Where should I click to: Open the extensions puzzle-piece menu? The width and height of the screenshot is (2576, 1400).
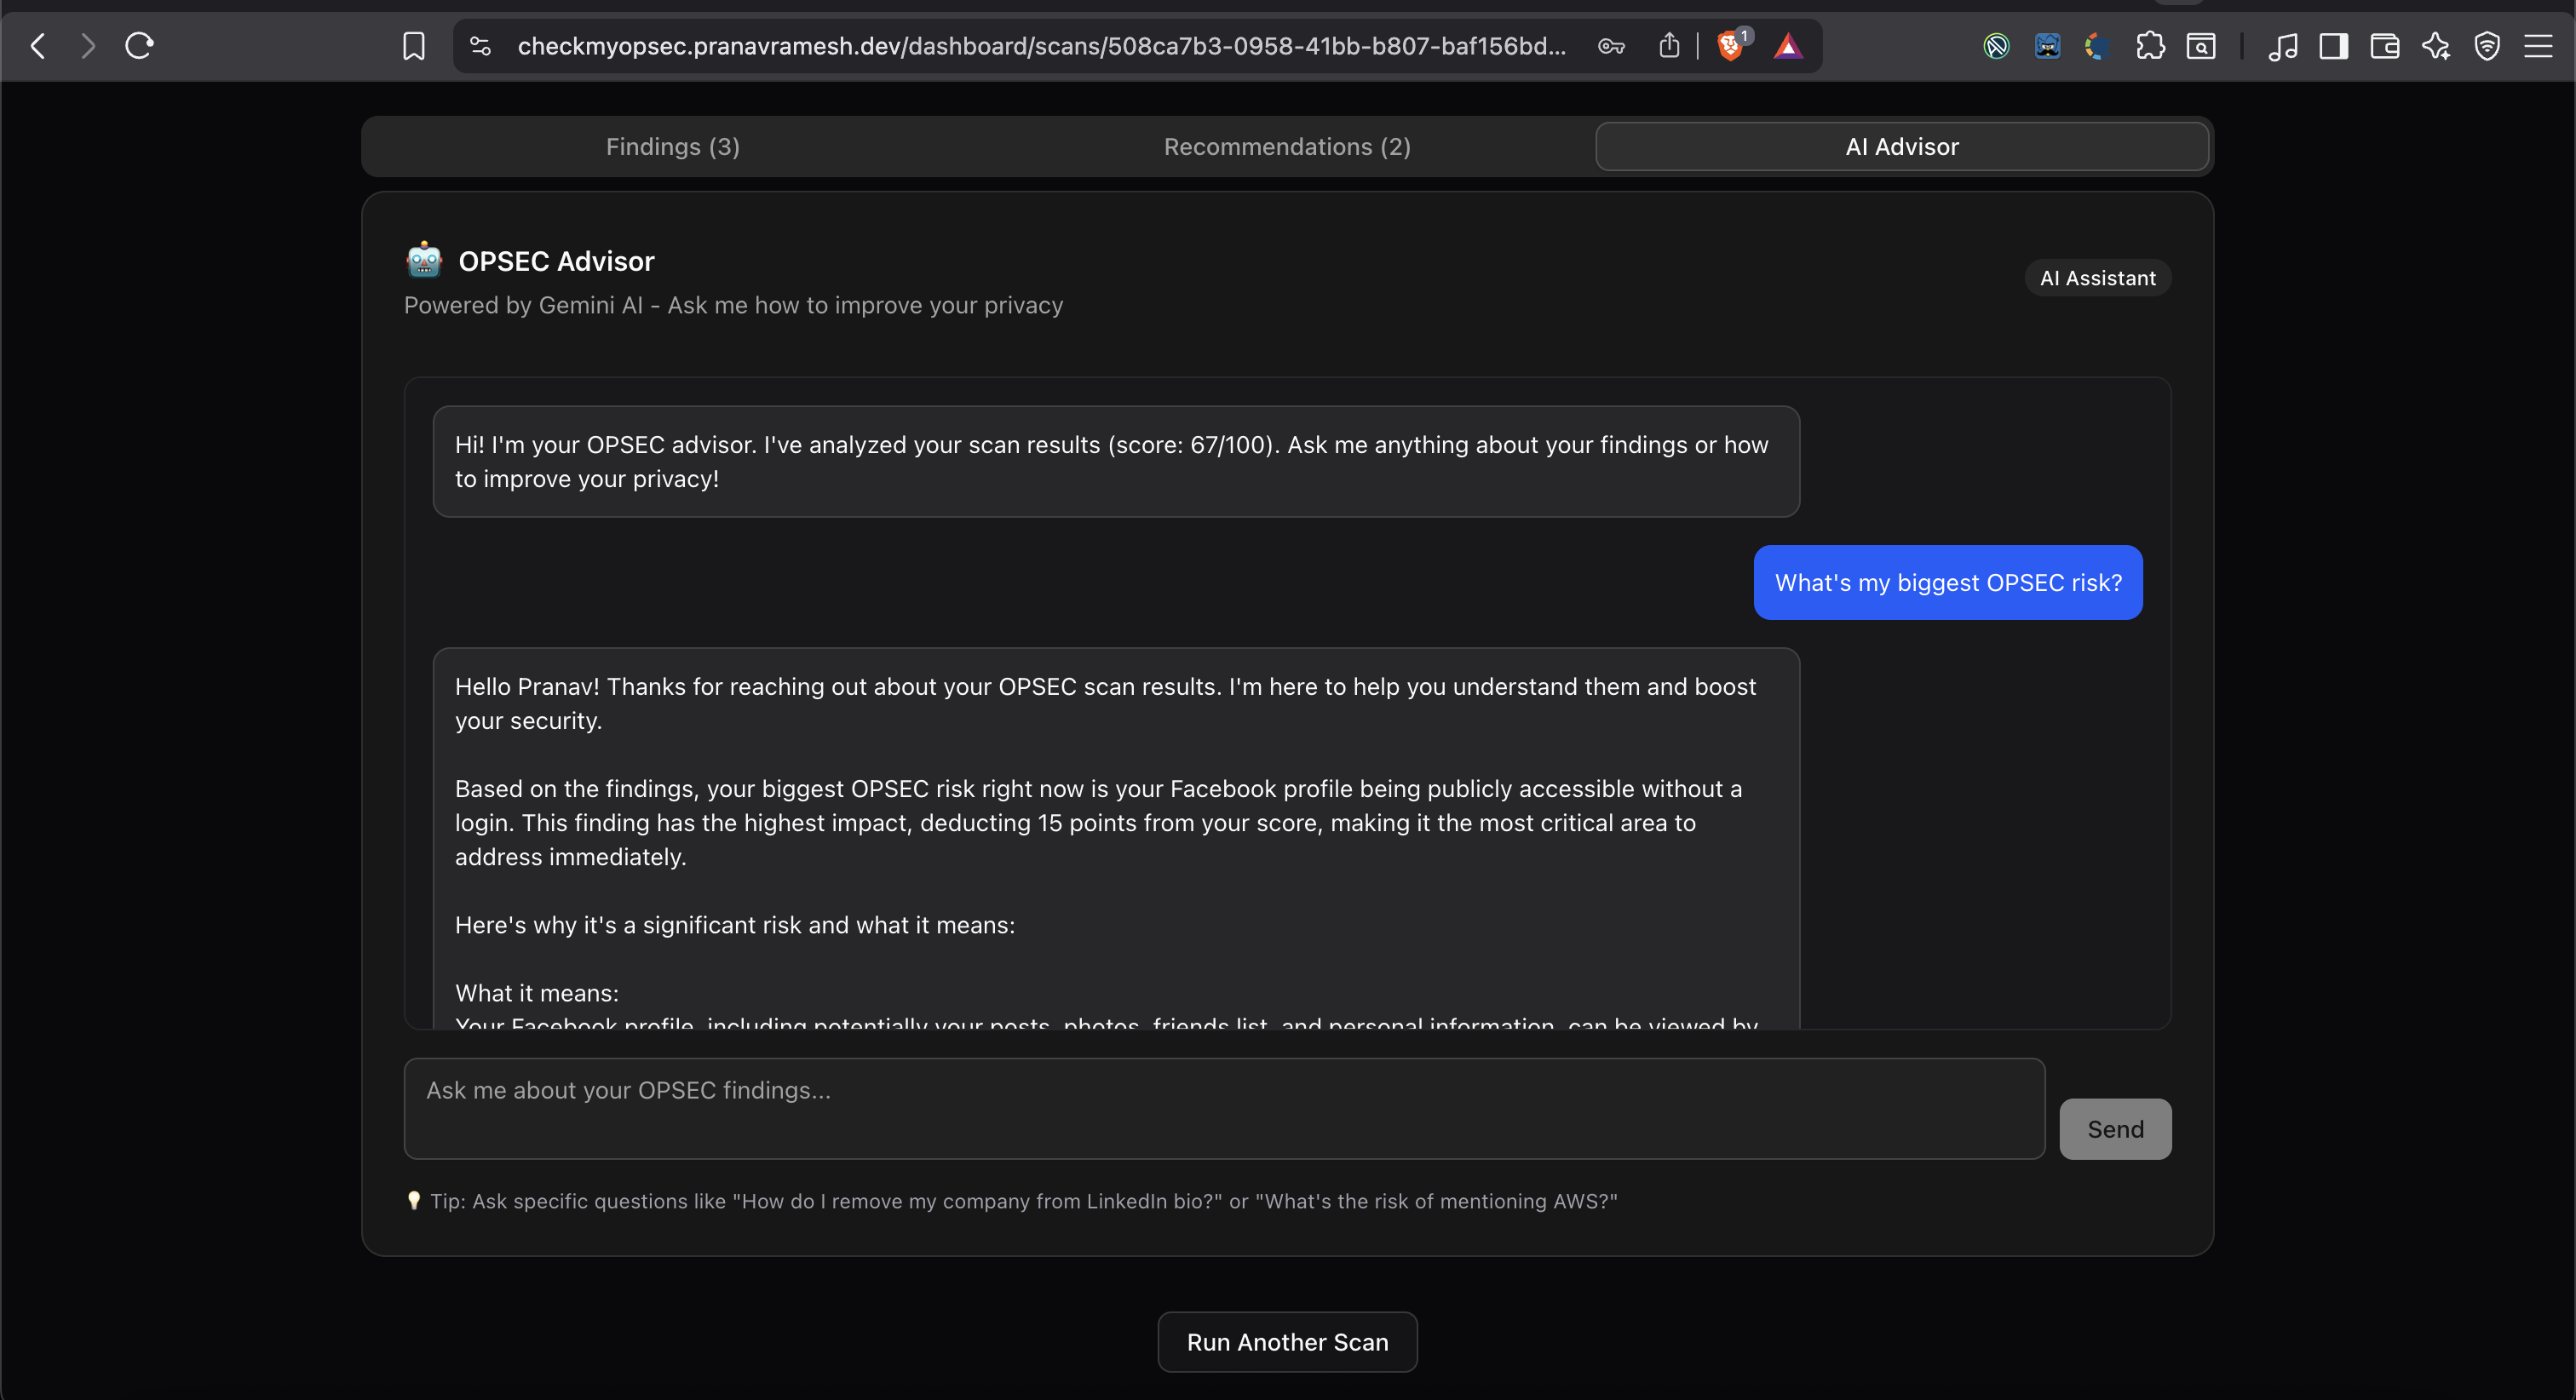pos(2150,46)
